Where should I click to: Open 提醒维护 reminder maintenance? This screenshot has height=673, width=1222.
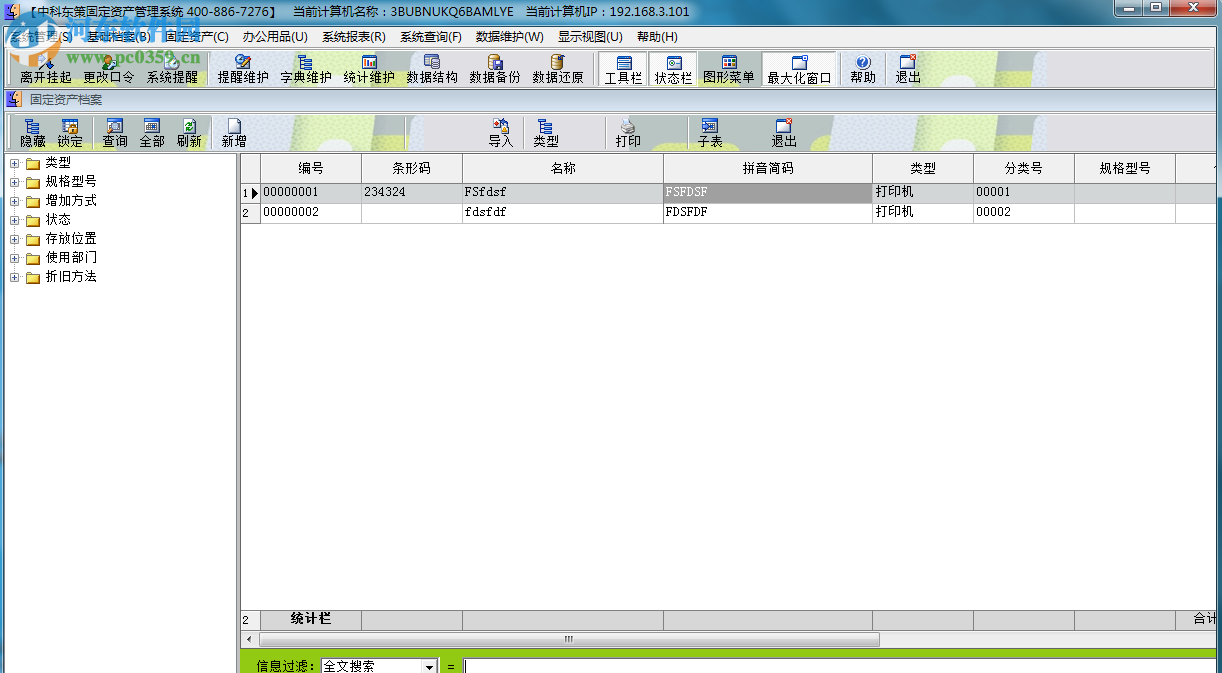coord(243,69)
